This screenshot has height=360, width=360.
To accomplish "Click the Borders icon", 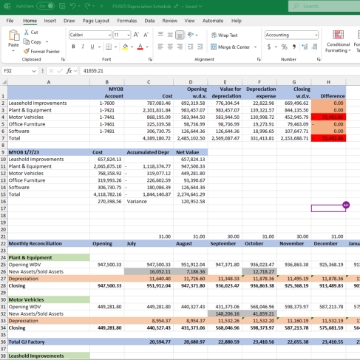I will (109, 47).
